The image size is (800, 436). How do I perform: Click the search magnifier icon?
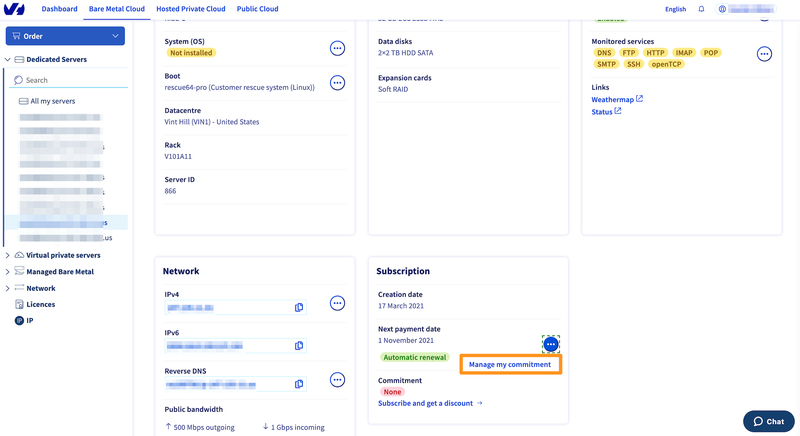pyautogui.click(x=18, y=80)
